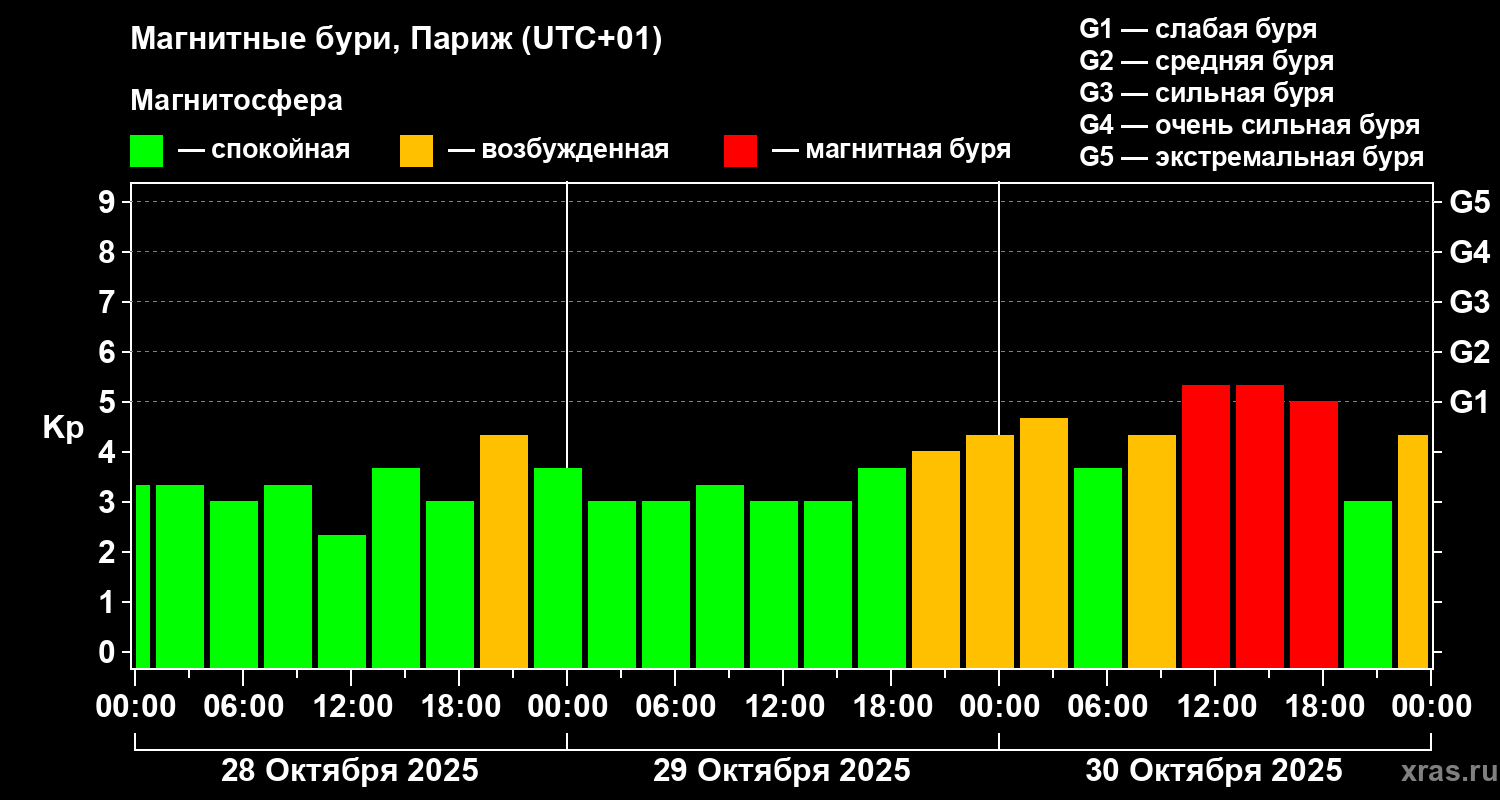
Task: Click the Kp 4 orange bar on 29 October evening
Action: point(936,559)
